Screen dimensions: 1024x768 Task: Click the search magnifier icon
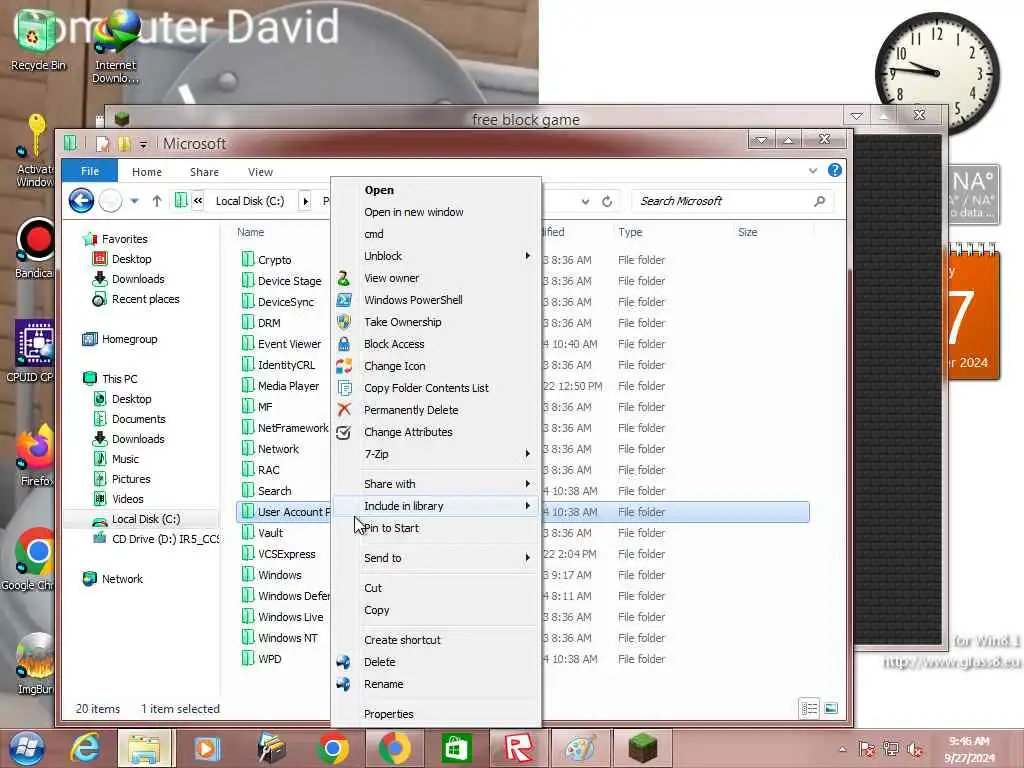pyautogui.click(x=820, y=201)
